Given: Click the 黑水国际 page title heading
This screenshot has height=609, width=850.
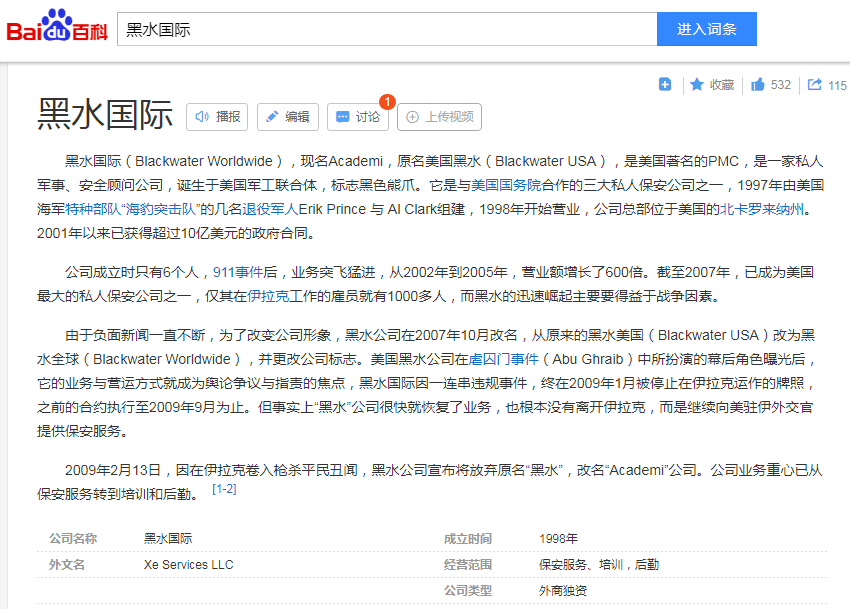Looking at the screenshot, I should pyautogui.click(x=105, y=115).
